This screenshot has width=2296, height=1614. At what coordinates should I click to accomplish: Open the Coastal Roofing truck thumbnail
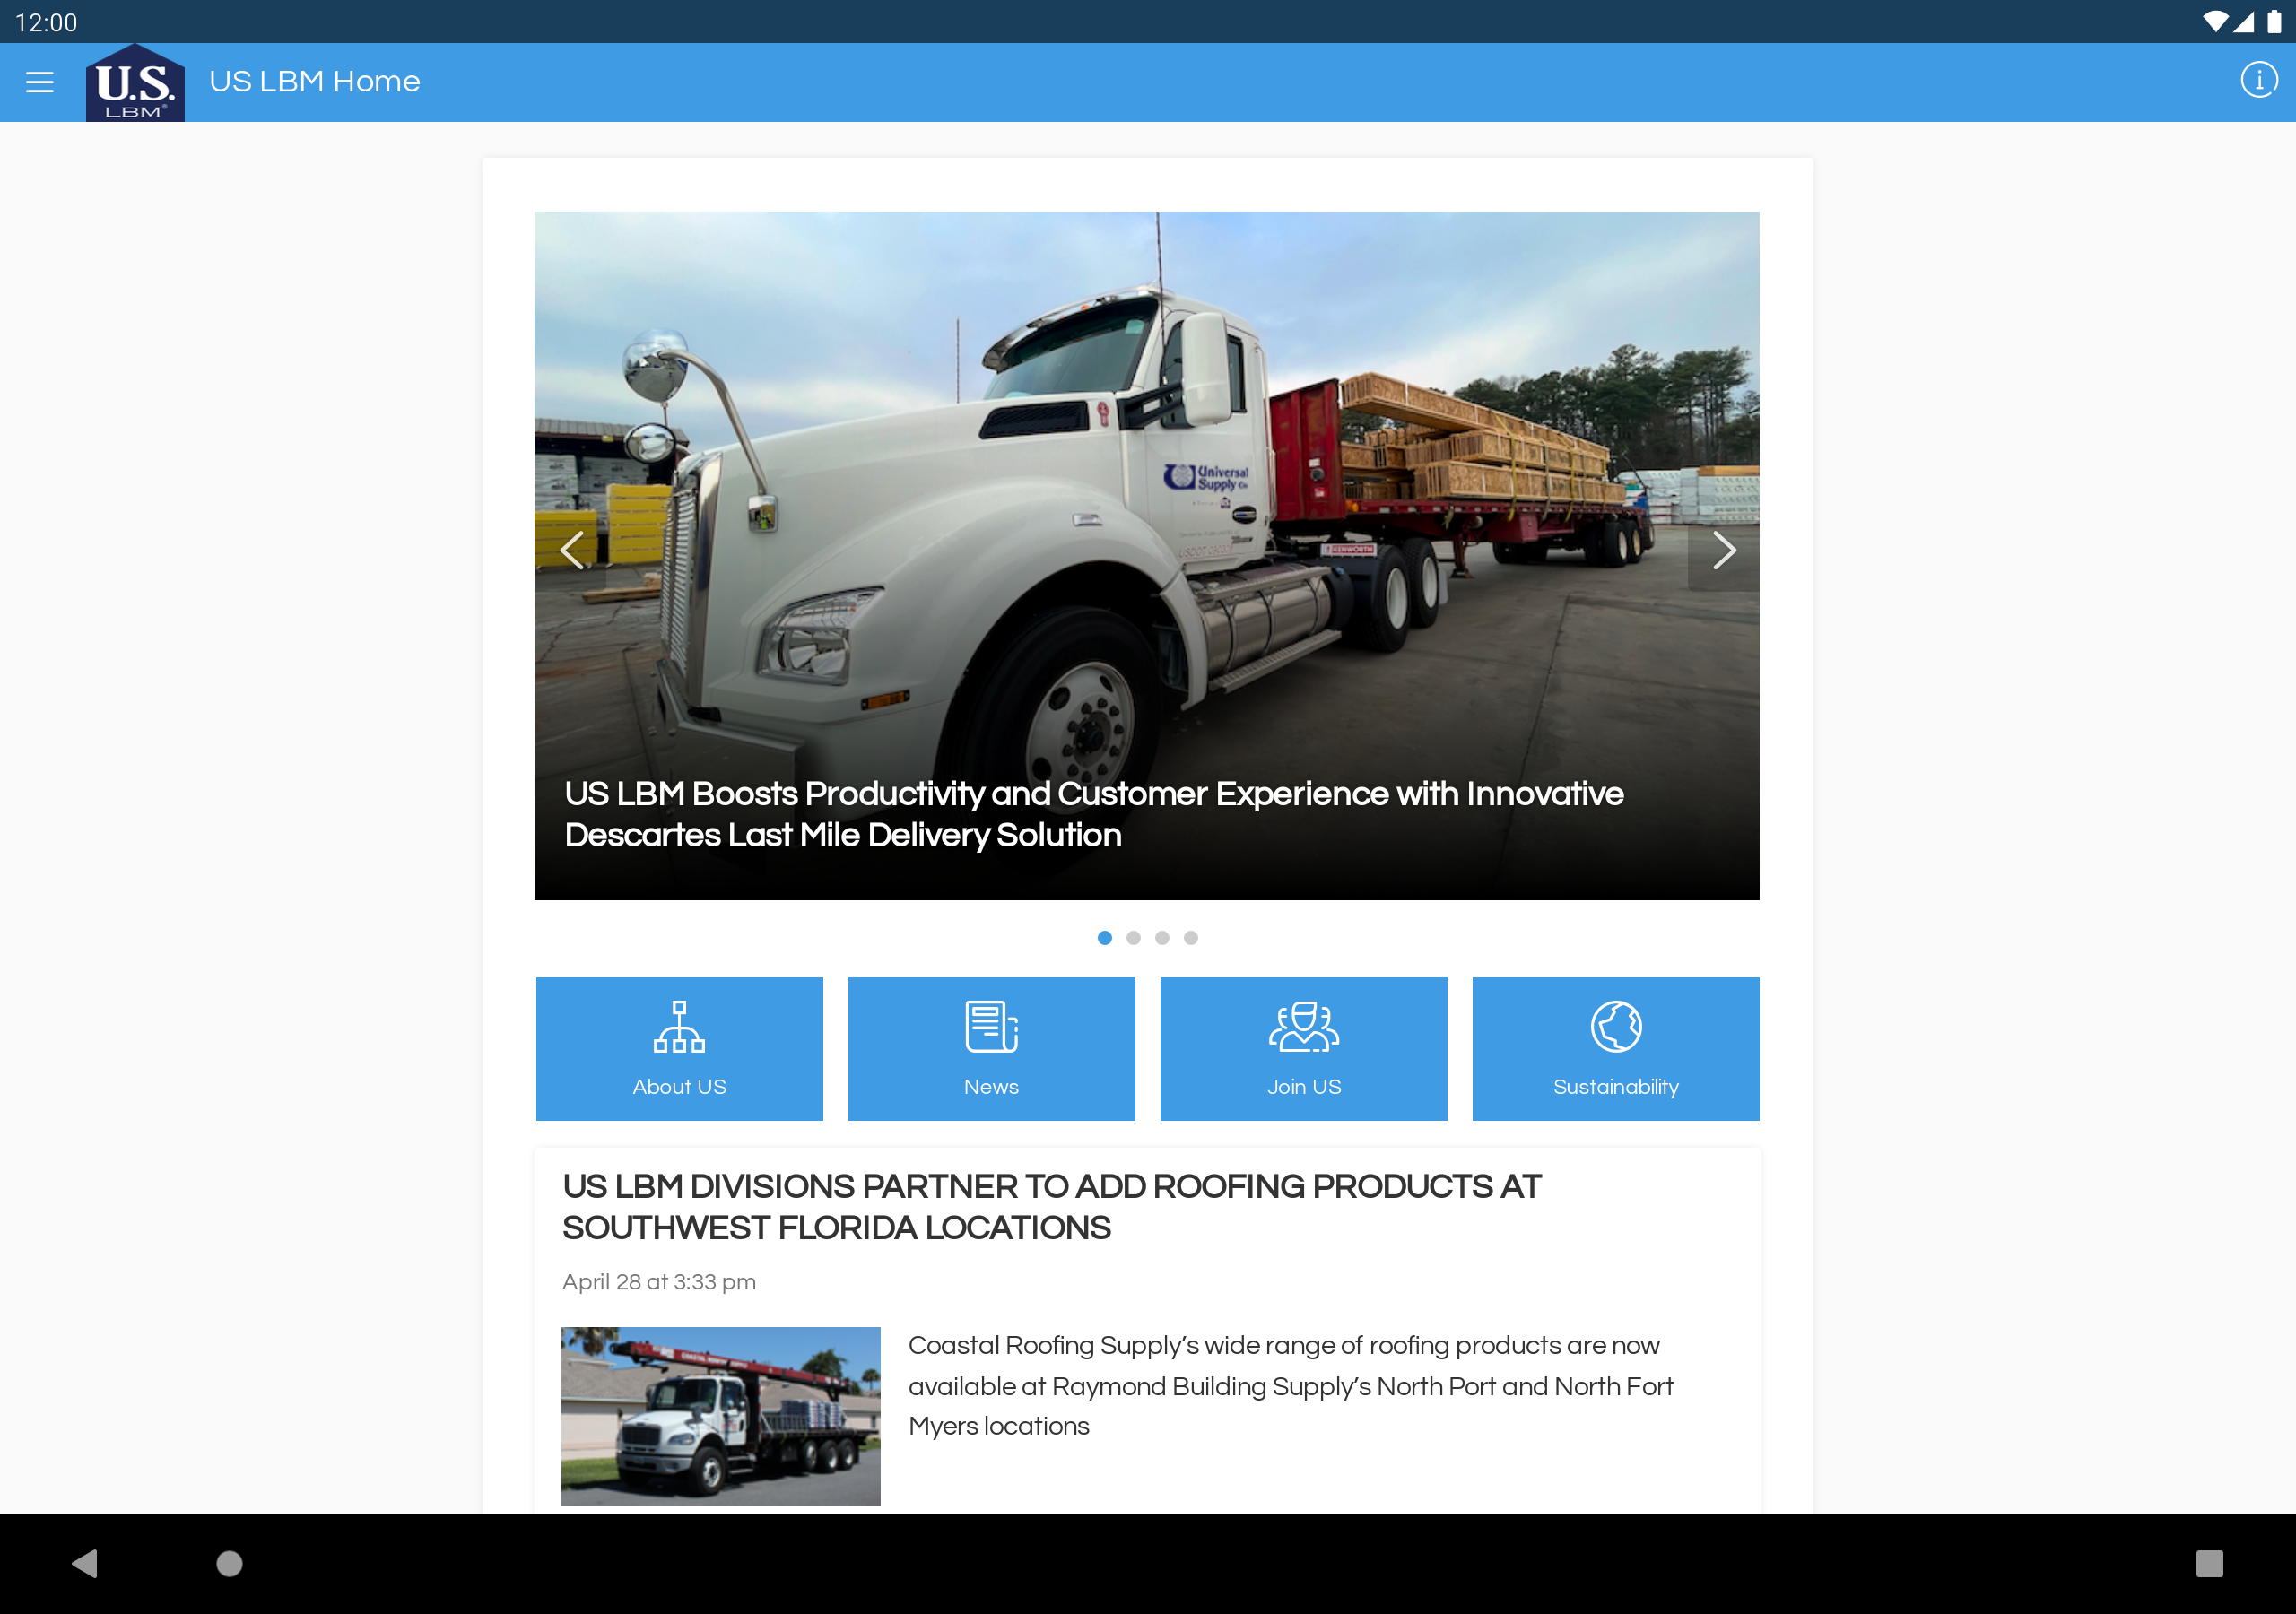point(720,1416)
